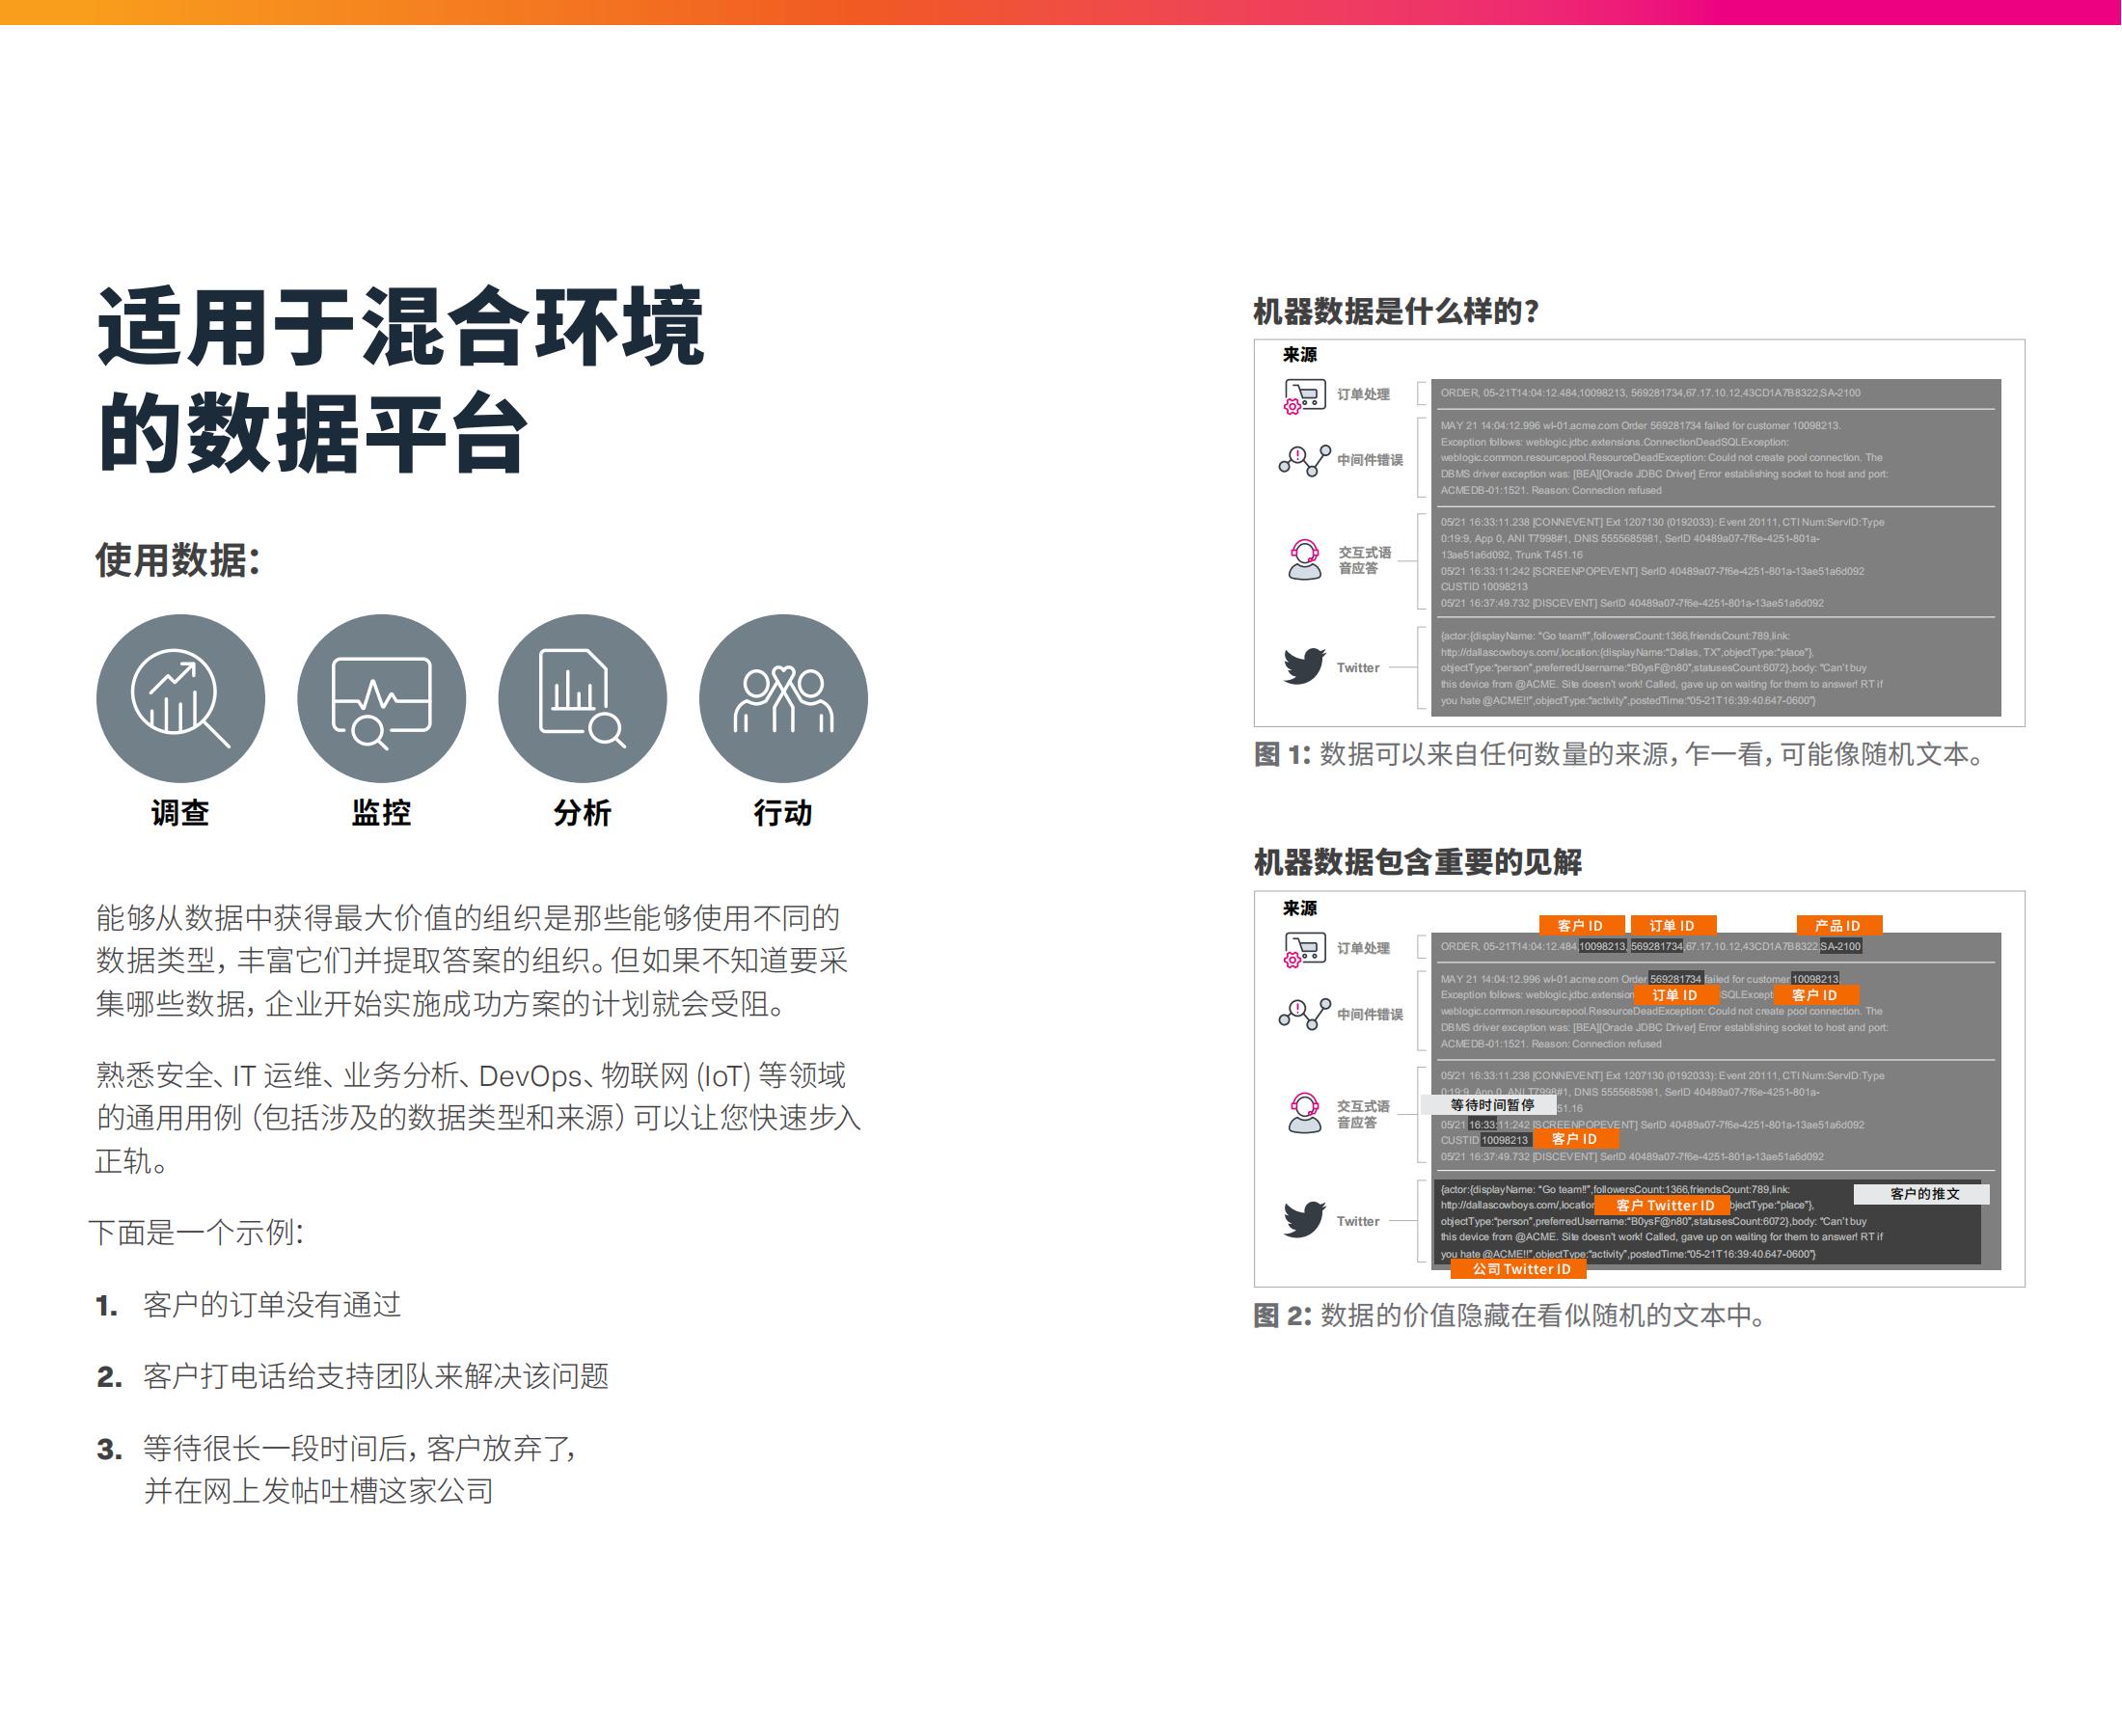
Task: Click list item 客户打电话给支持团队来解决该问题
Action: 376,1377
